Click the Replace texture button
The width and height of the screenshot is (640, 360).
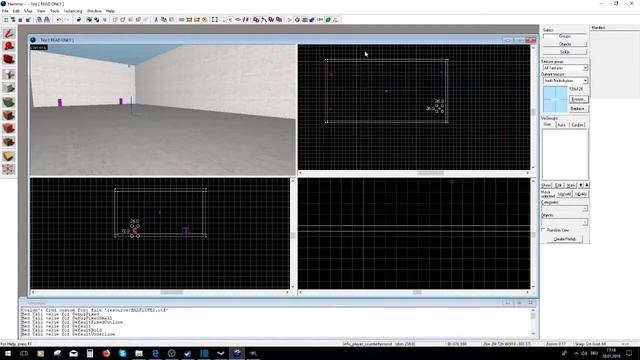pyautogui.click(x=578, y=109)
